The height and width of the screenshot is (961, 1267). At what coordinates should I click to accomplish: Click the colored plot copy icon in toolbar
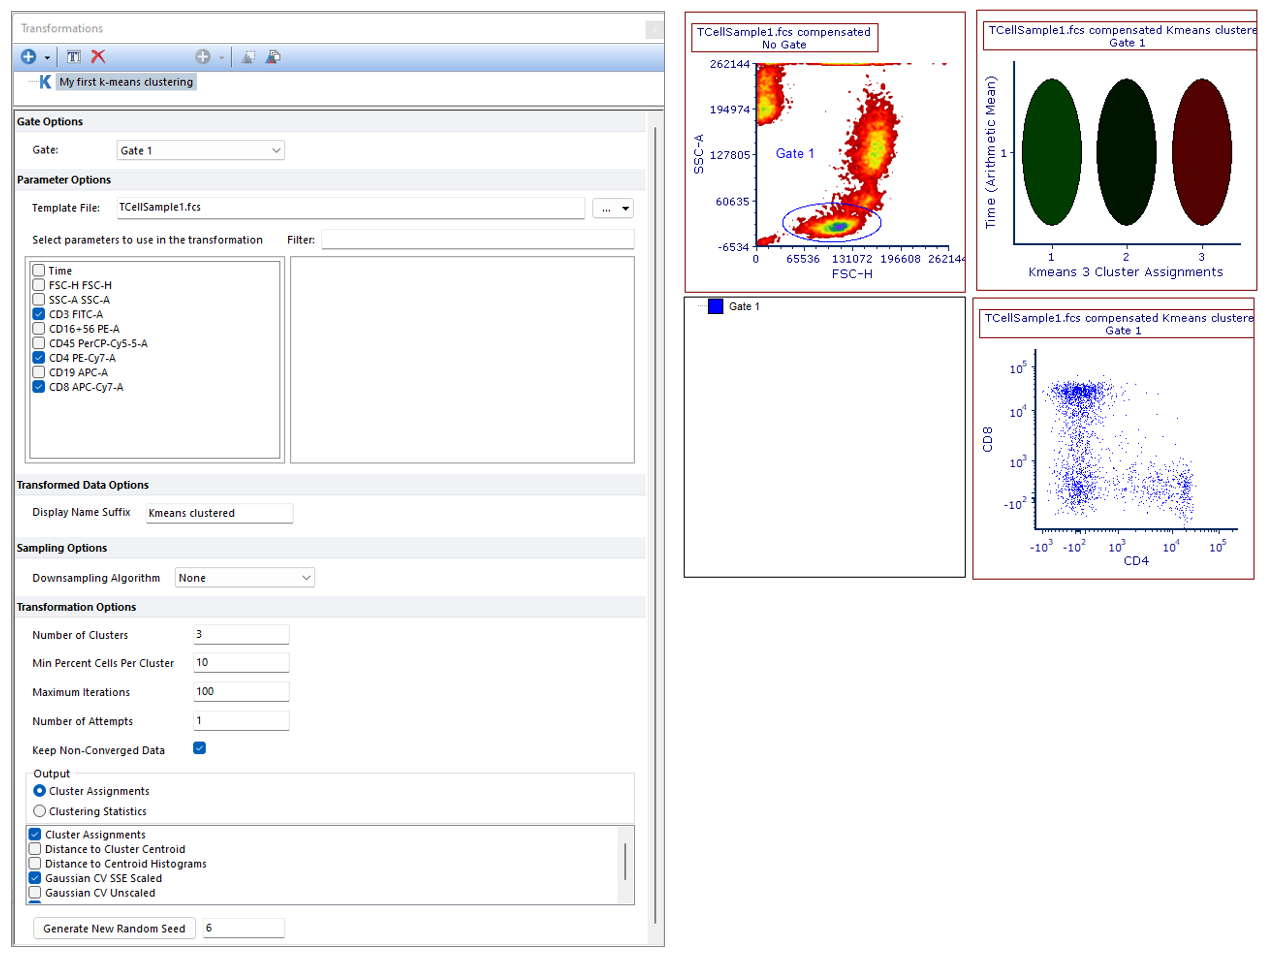pos(273,57)
